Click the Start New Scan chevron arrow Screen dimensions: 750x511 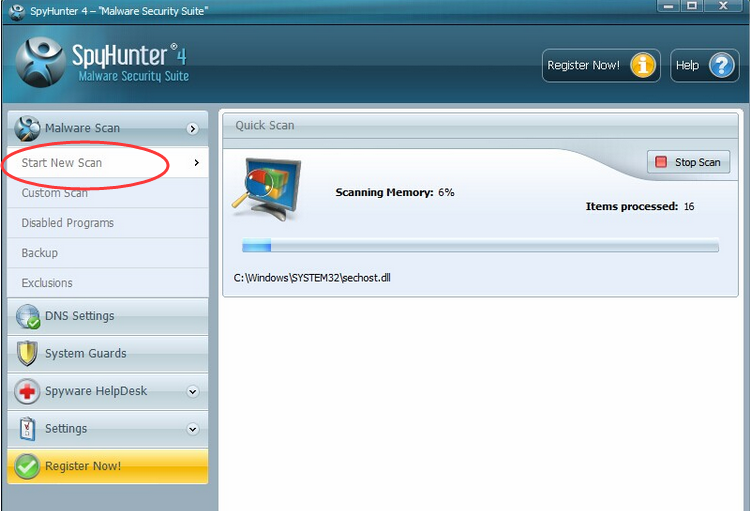pos(197,163)
